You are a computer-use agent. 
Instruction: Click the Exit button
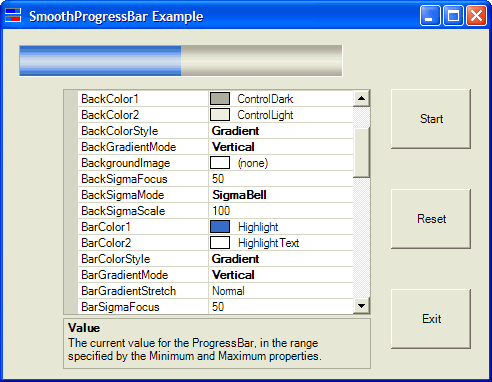pos(431,319)
